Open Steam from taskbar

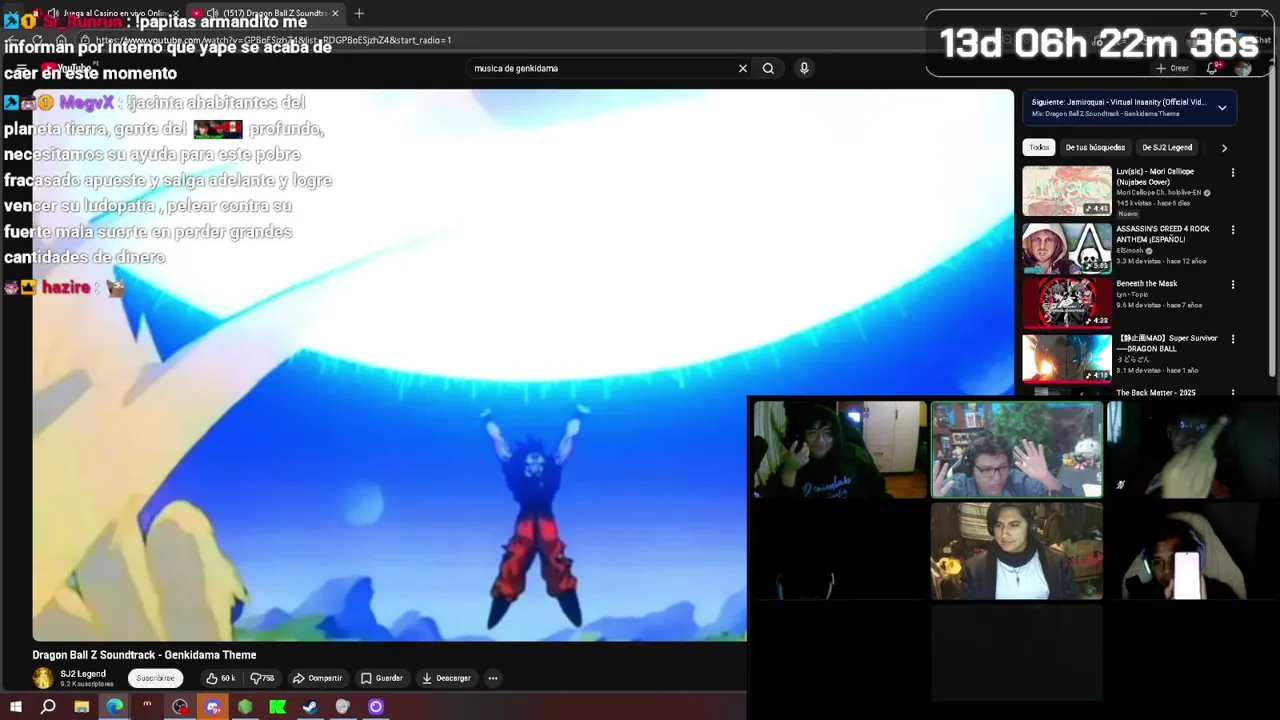click(310, 707)
